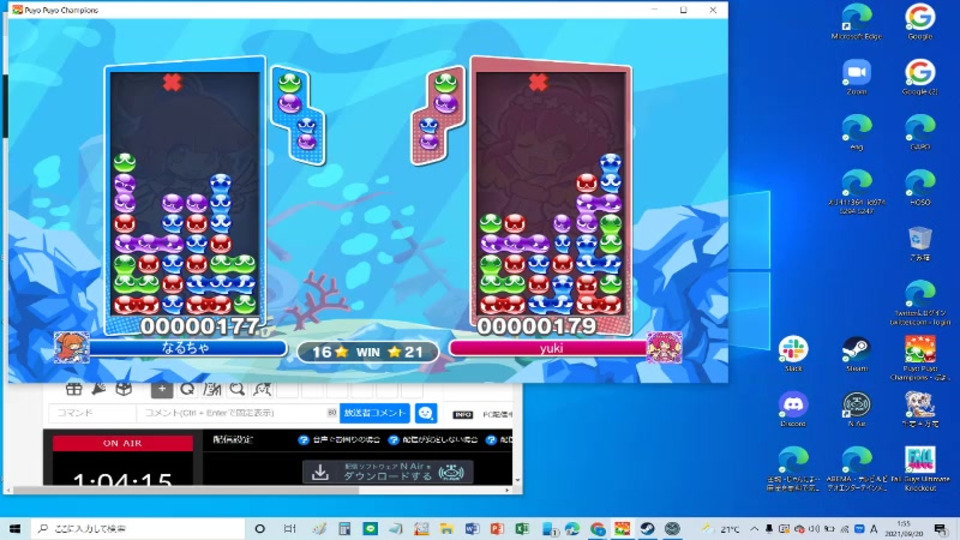The width and height of the screenshot is (960, 540).
Task: Click the weather 21°C widget on the taskbar
Action: (721, 529)
